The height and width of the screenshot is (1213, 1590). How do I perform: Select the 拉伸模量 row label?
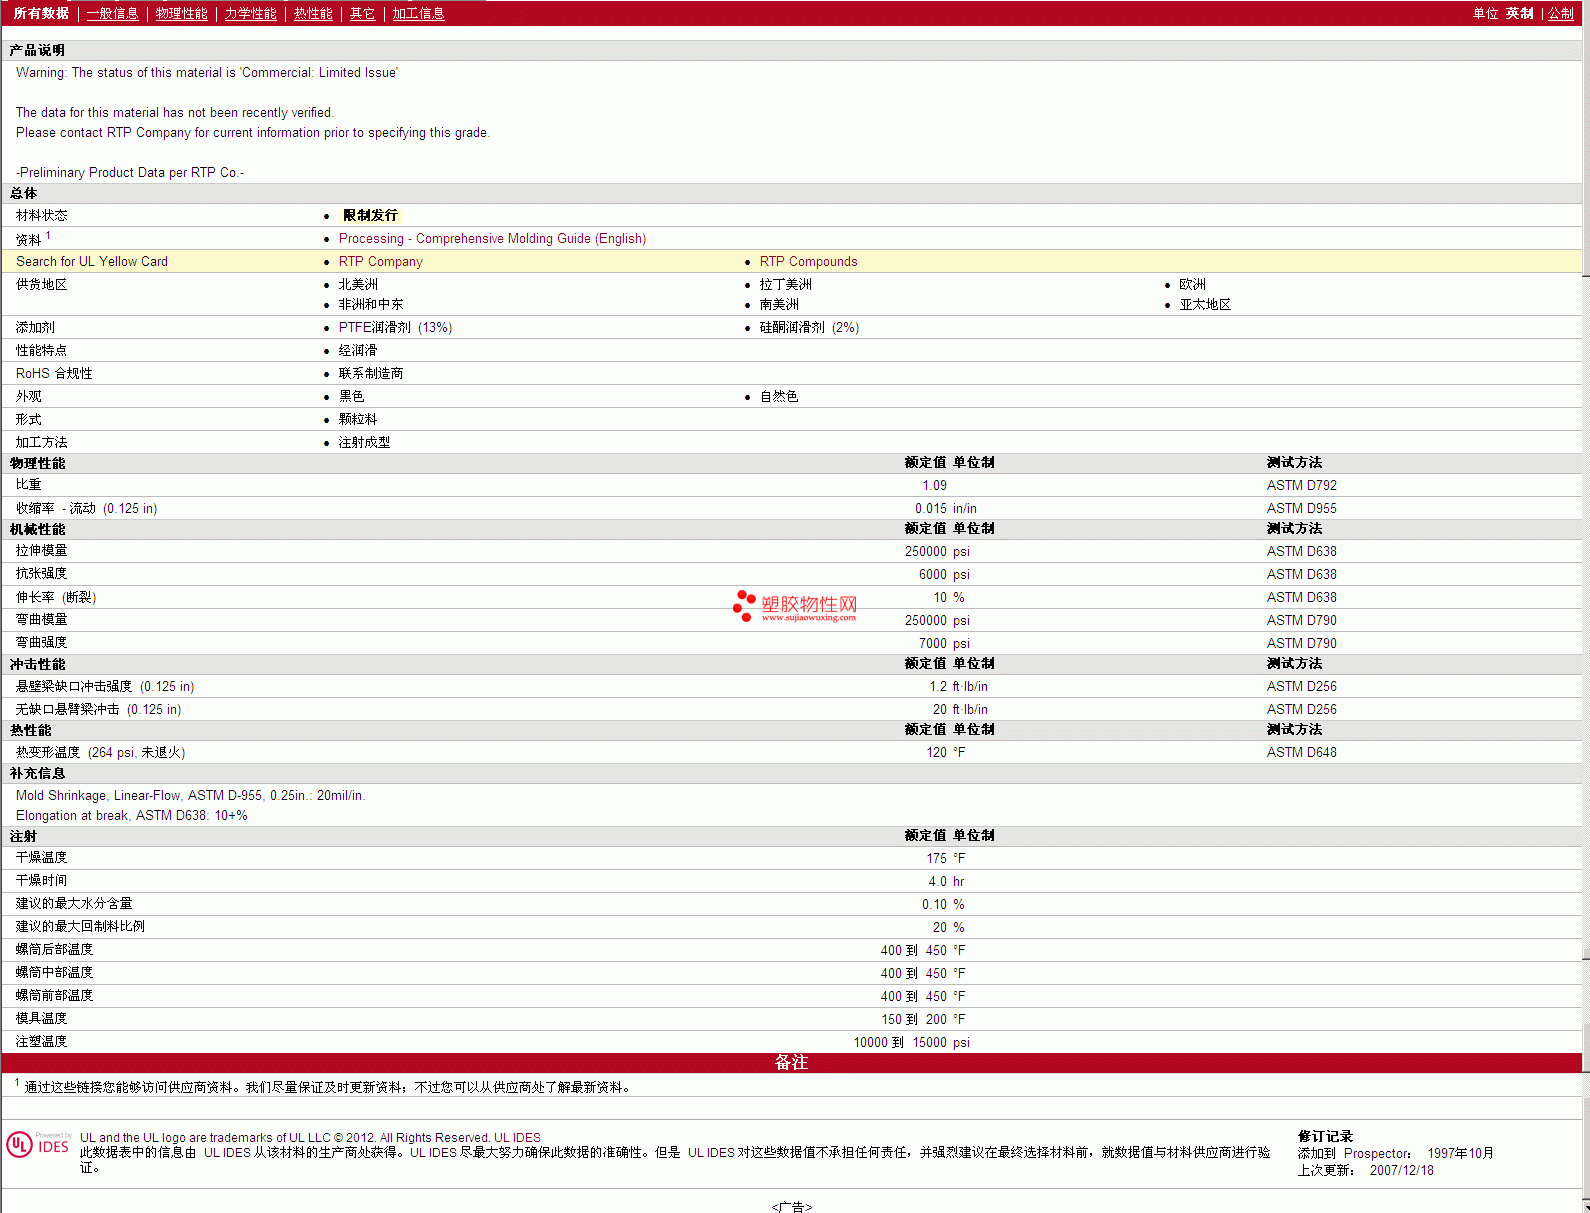(x=42, y=551)
